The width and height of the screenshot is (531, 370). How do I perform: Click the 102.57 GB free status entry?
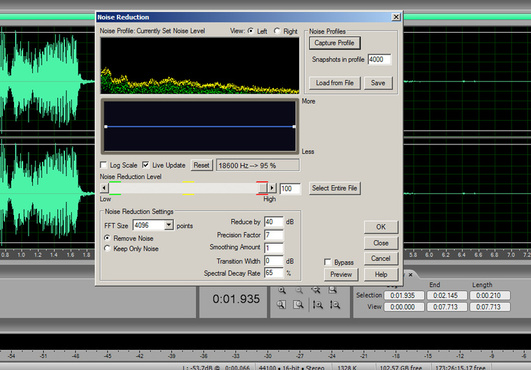click(400, 367)
